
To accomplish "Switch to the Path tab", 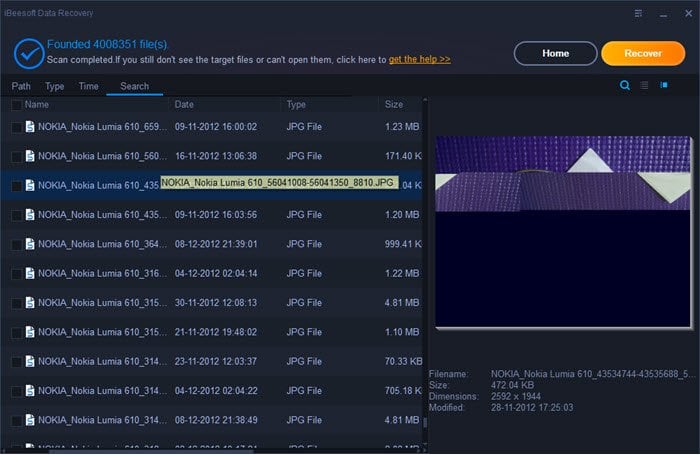I will (x=21, y=86).
